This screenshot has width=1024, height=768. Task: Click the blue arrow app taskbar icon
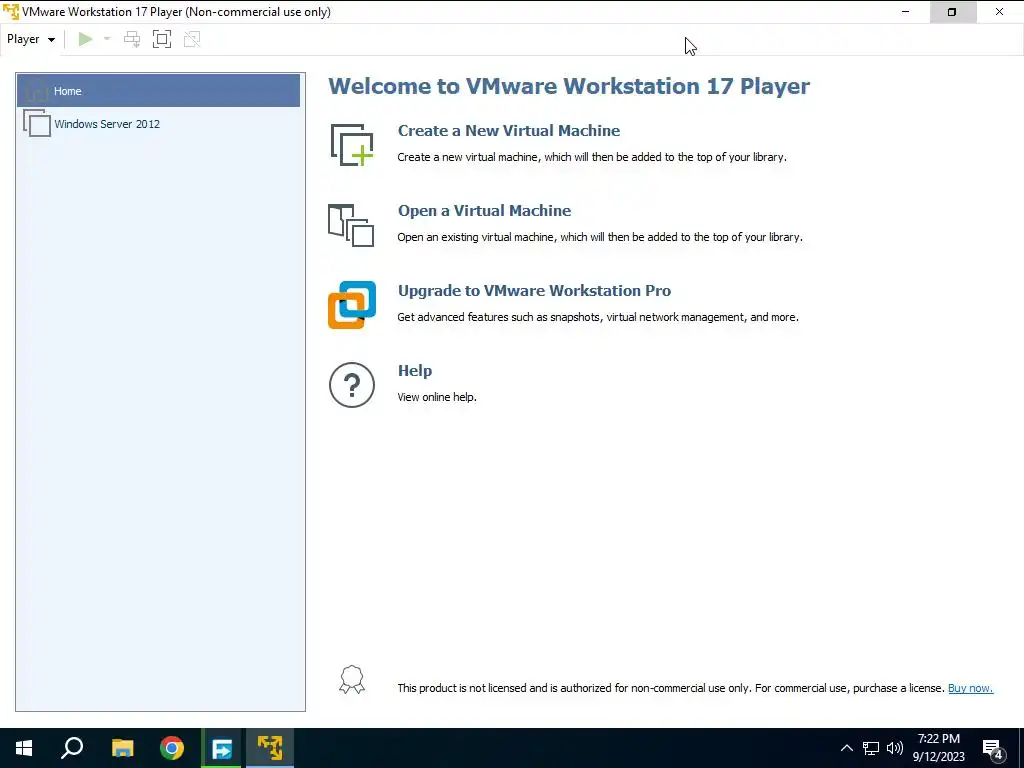pos(221,748)
